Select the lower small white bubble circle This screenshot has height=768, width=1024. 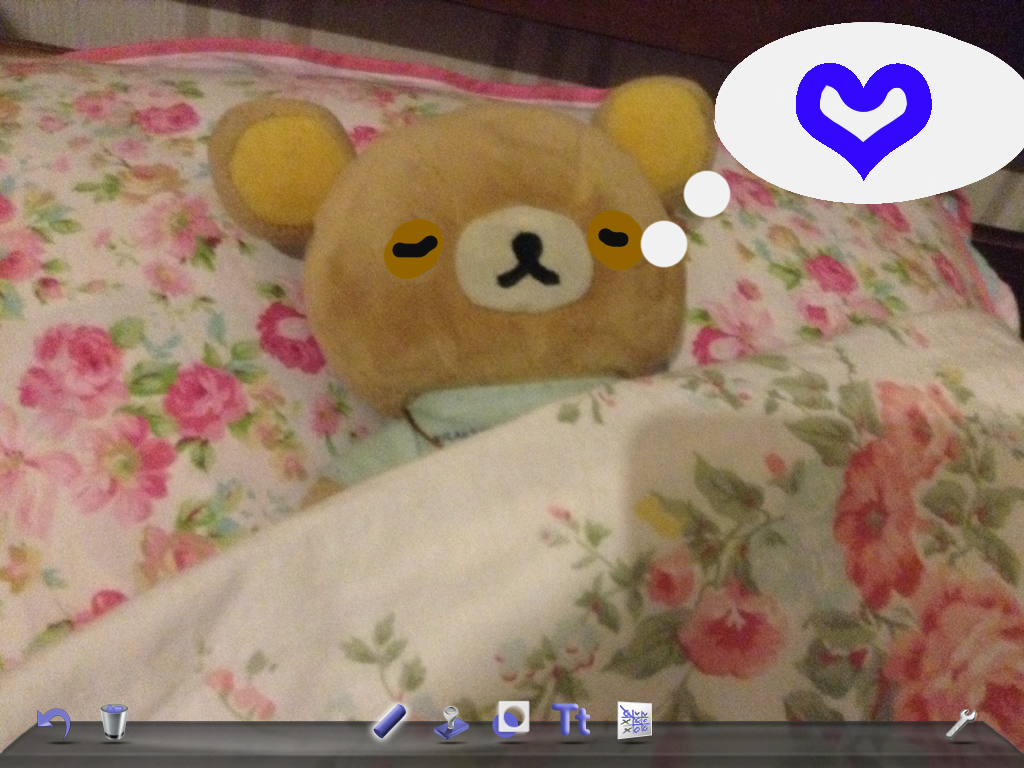point(663,244)
